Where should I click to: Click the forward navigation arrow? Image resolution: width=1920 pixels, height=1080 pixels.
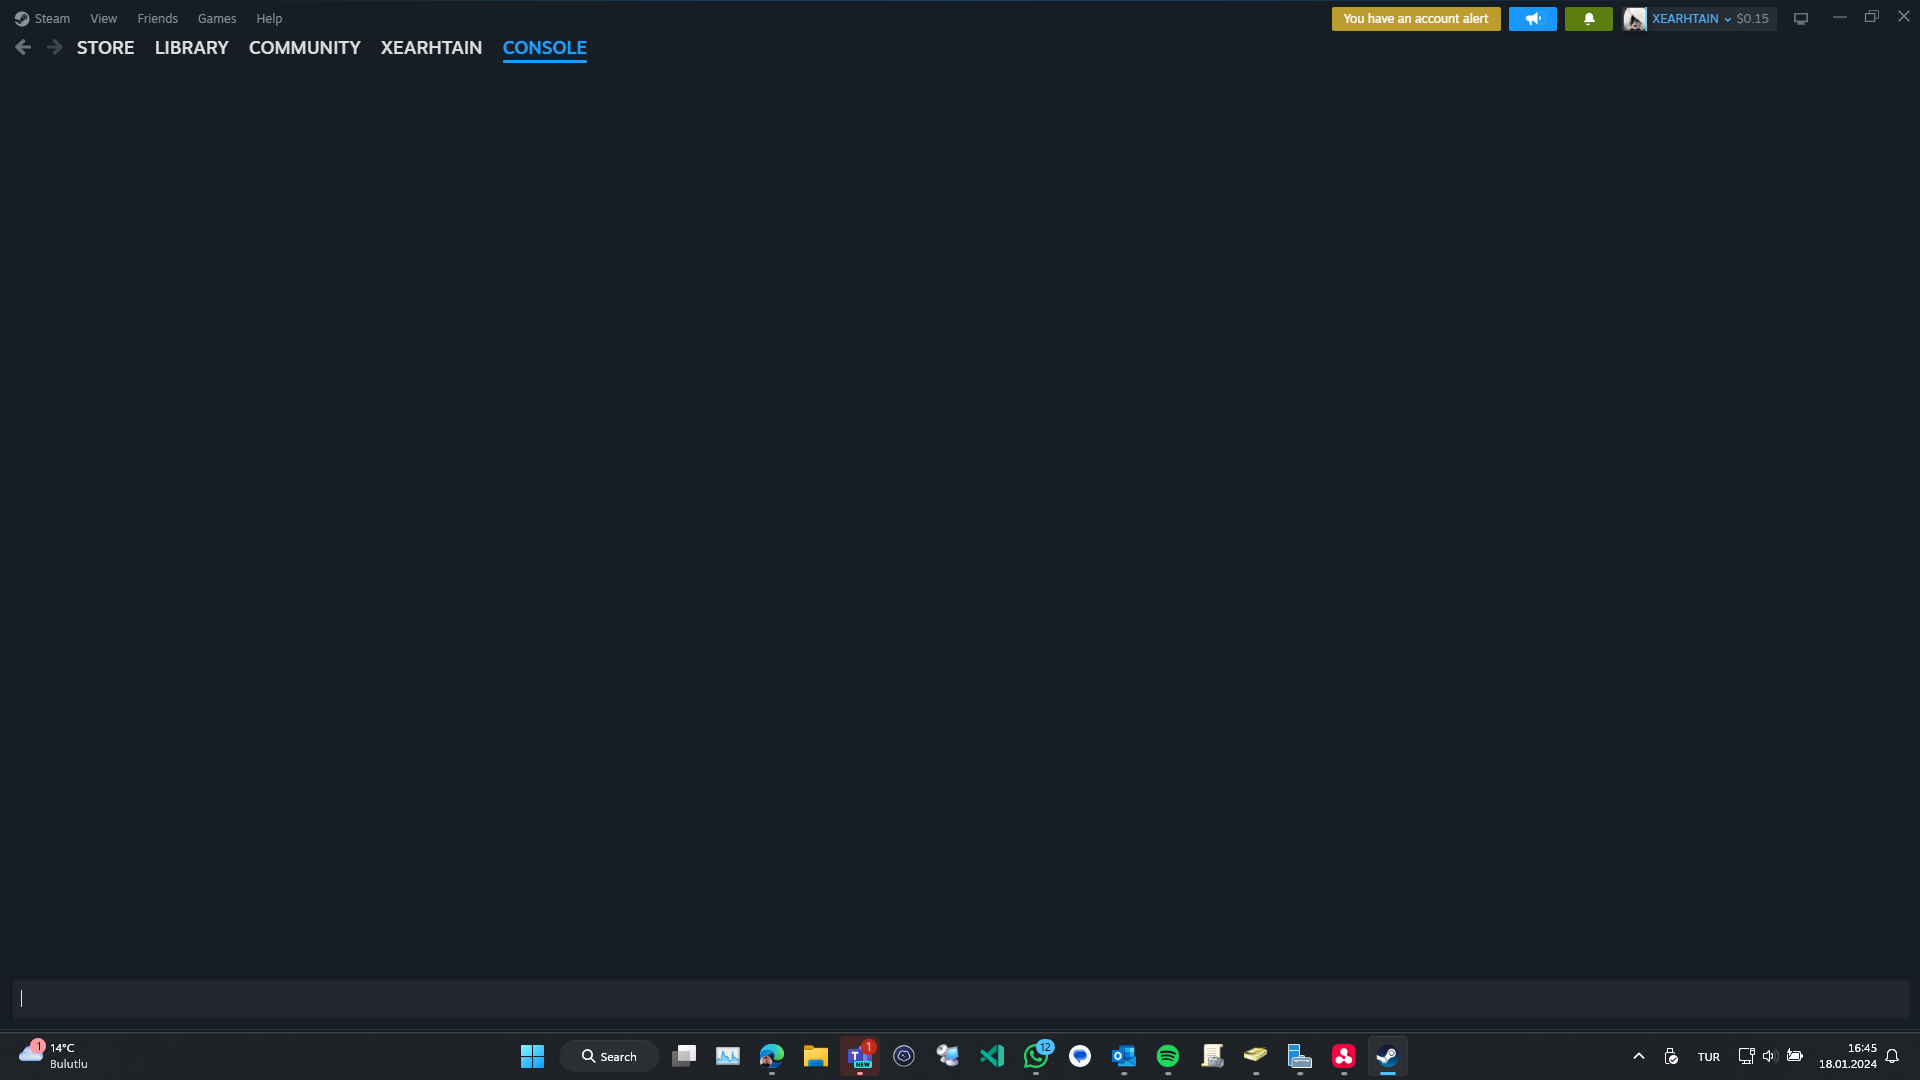pos(55,47)
